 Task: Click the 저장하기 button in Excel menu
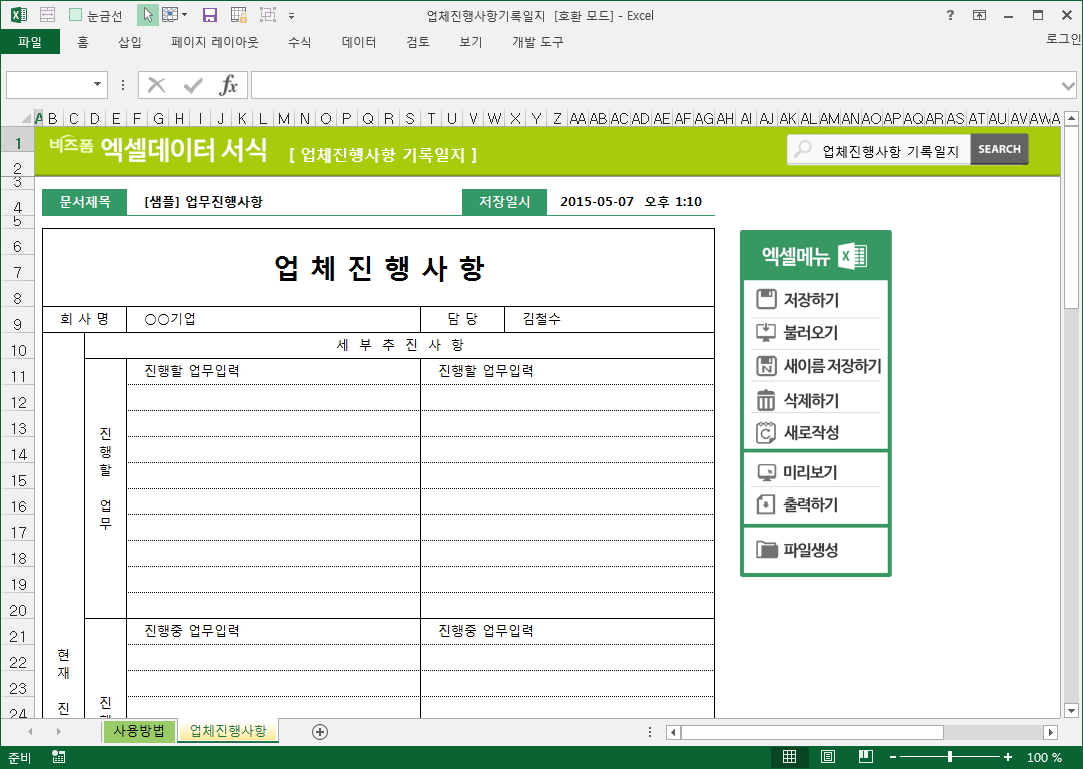811,300
